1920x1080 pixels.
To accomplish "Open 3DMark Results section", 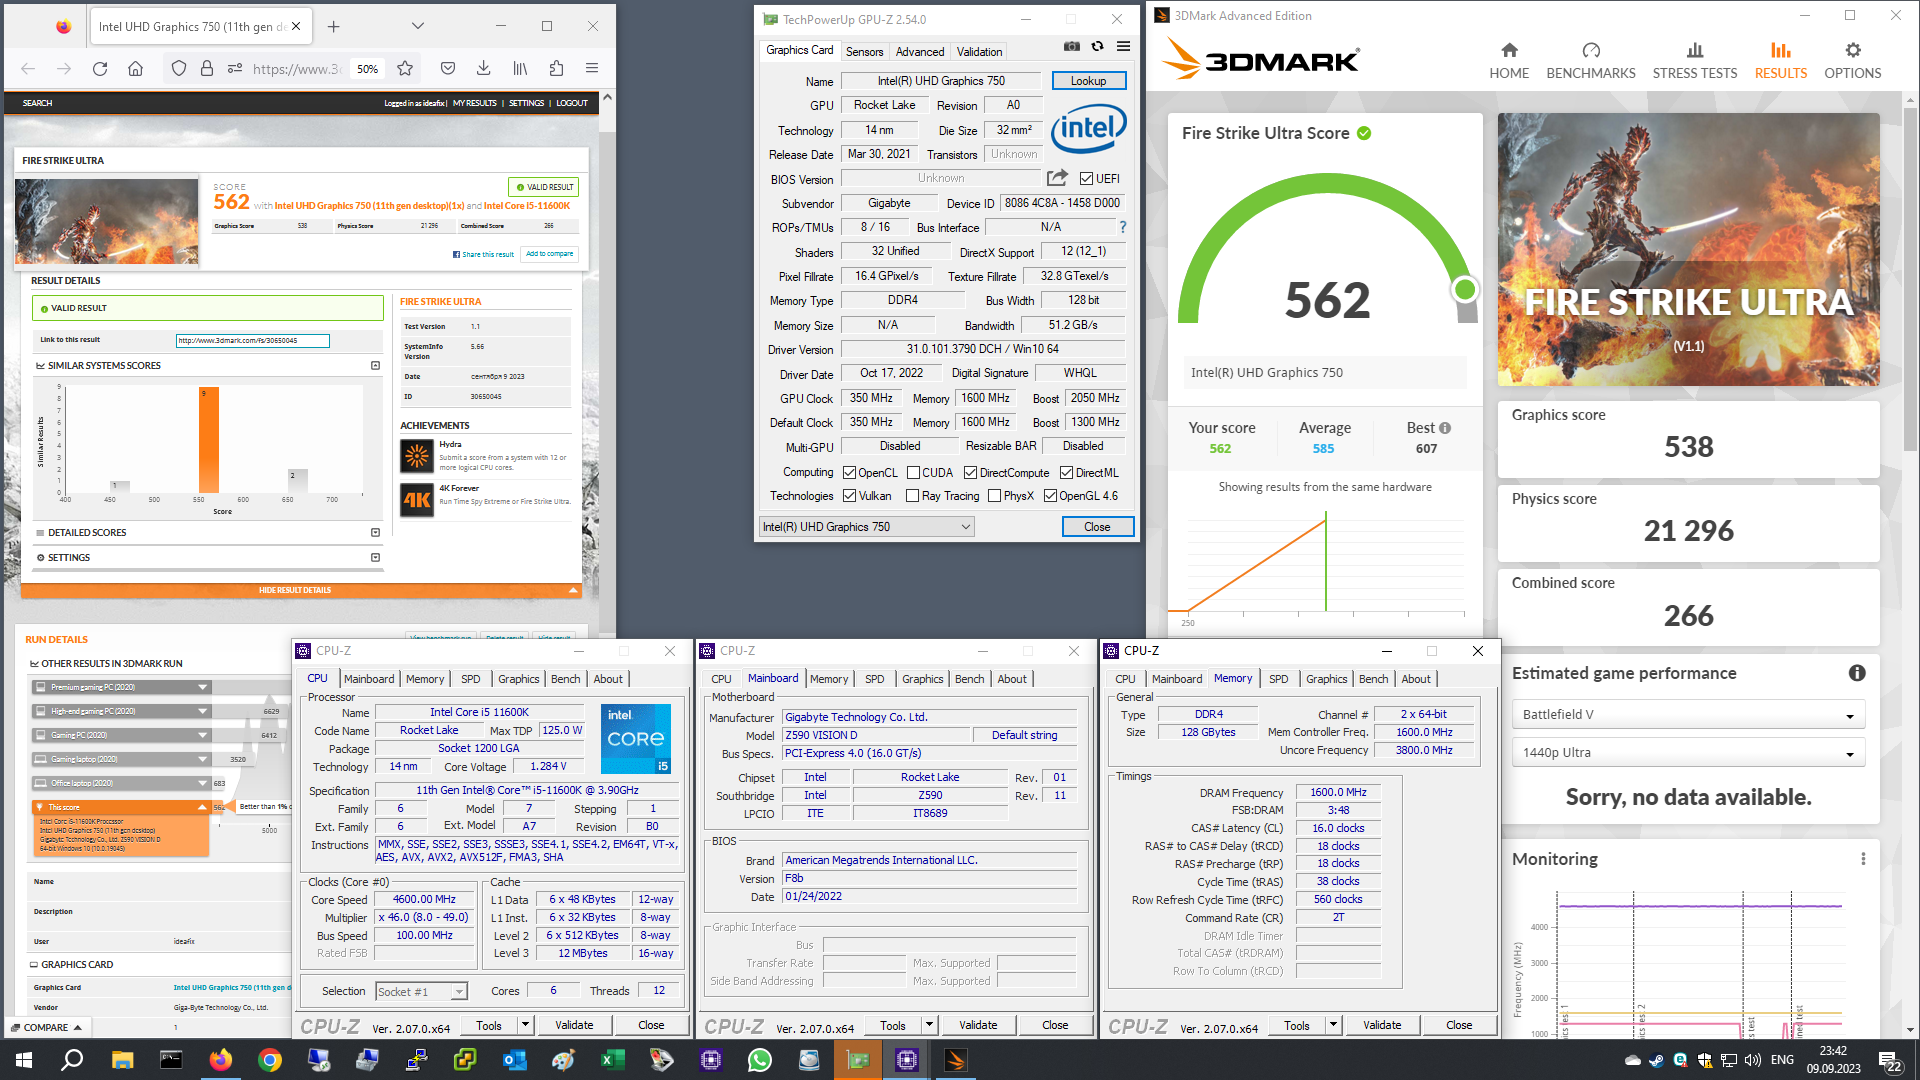I will (x=1781, y=61).
